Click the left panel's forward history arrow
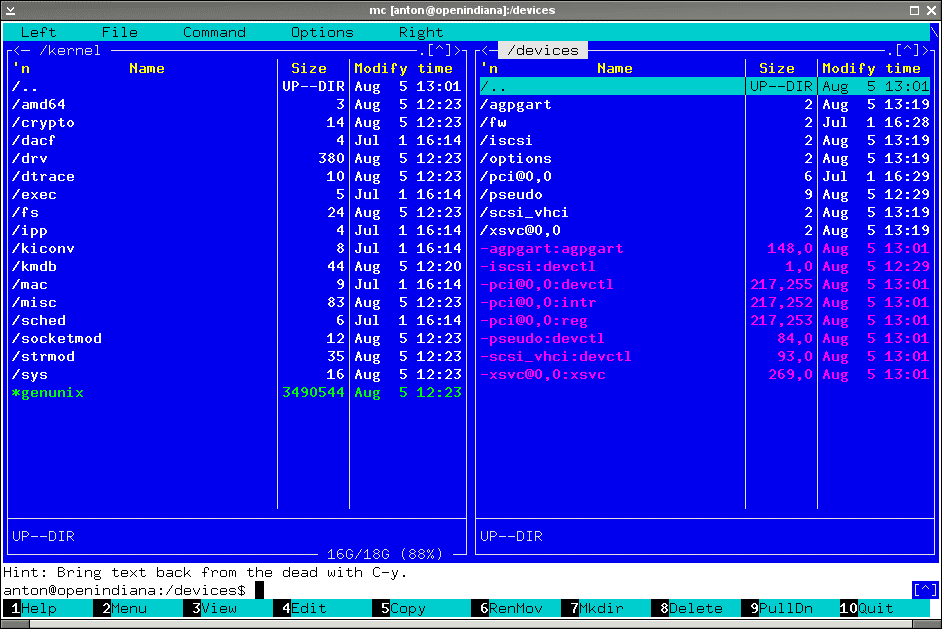The height and width of the screenshot is (629, 942). (459, 50)
